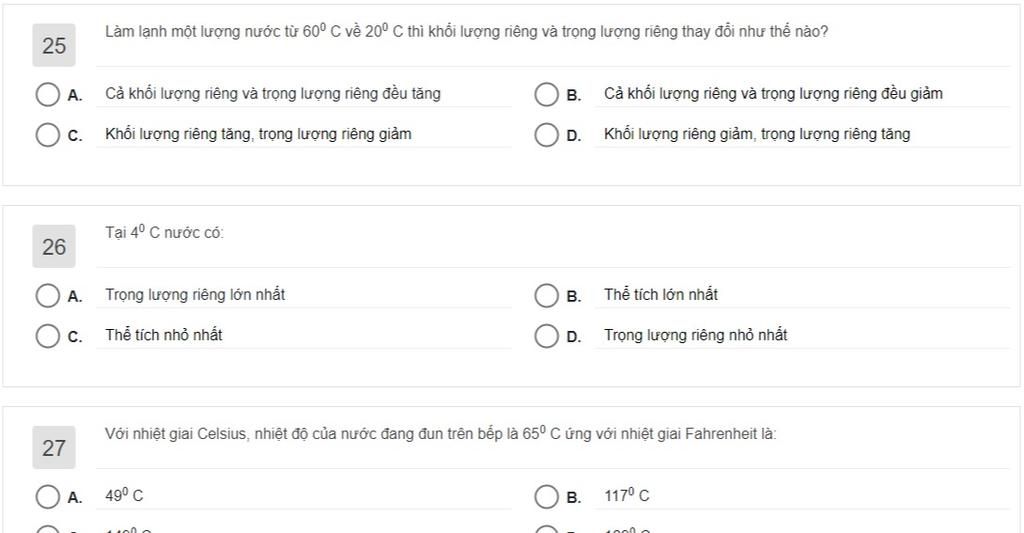
Task: Select answer B for question 25
Action: (546, 94)
